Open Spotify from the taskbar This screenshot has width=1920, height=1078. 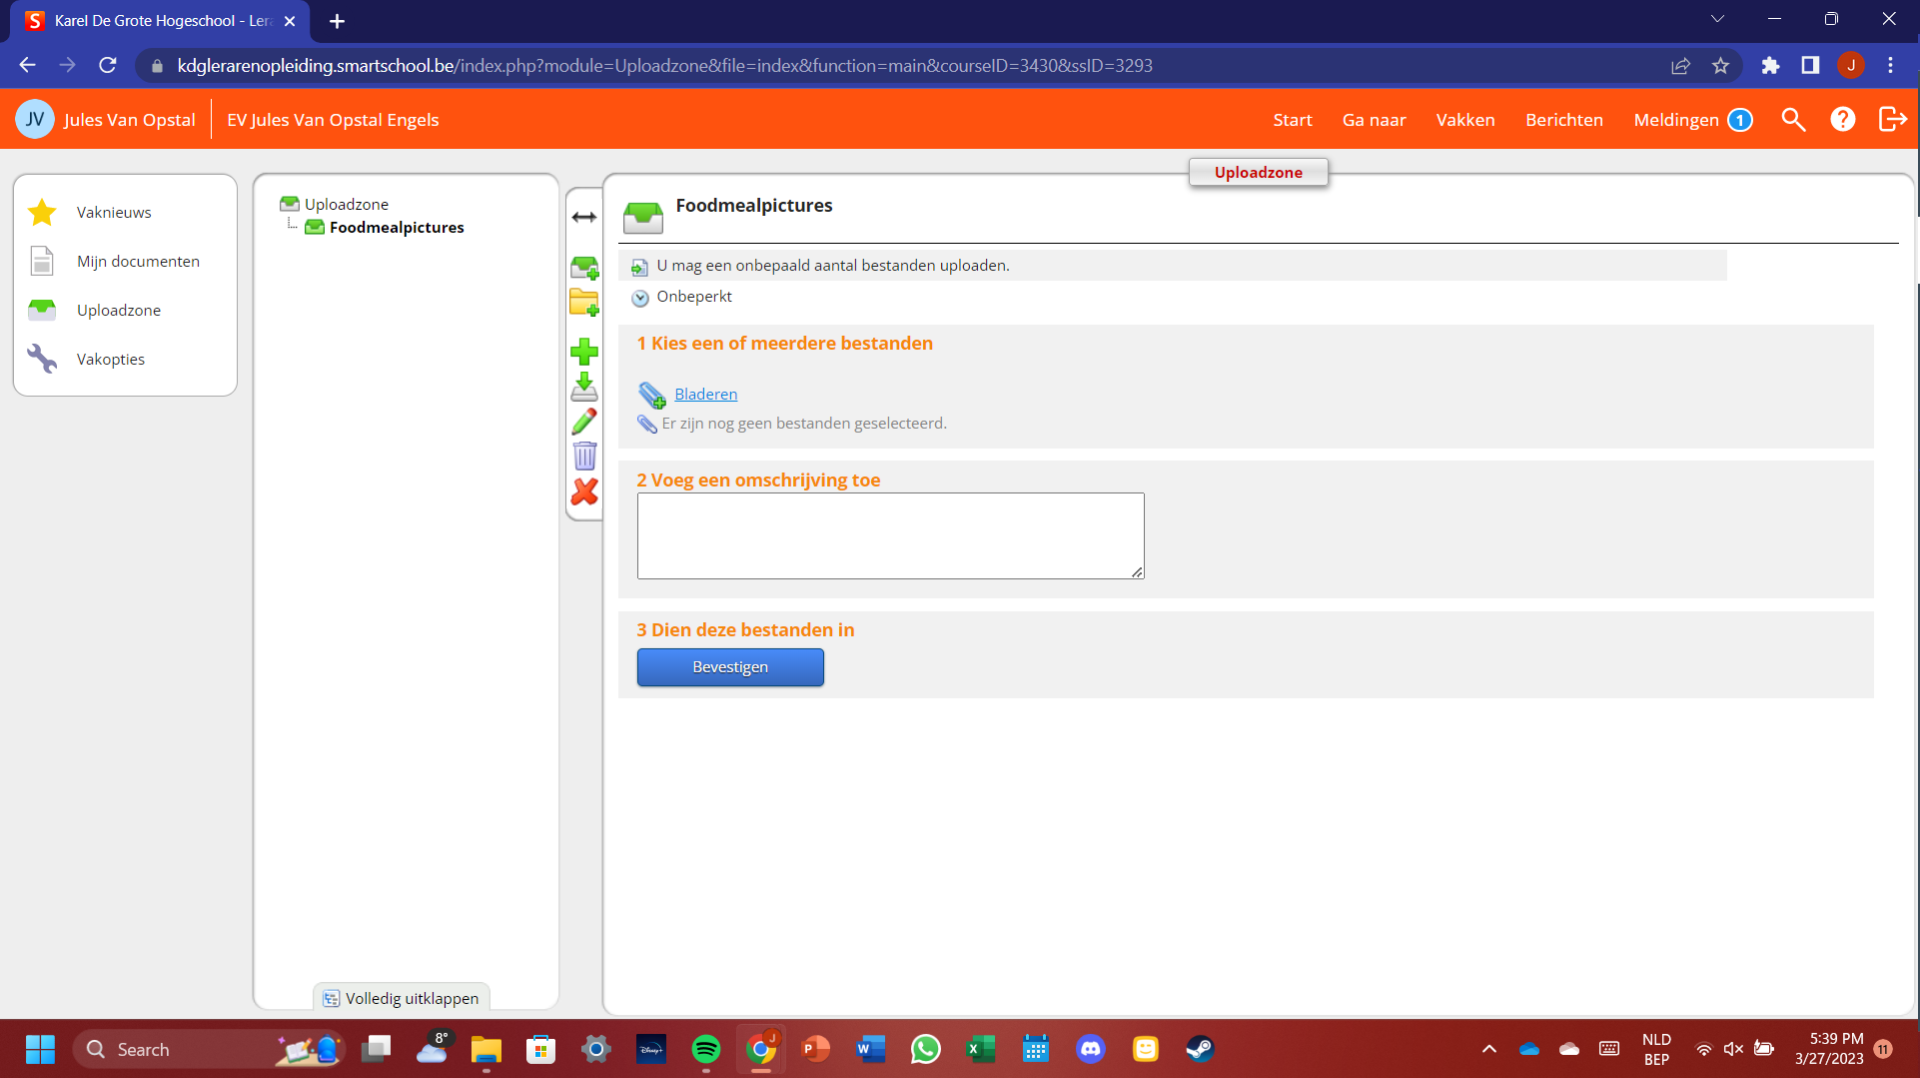coord(706,1049)
